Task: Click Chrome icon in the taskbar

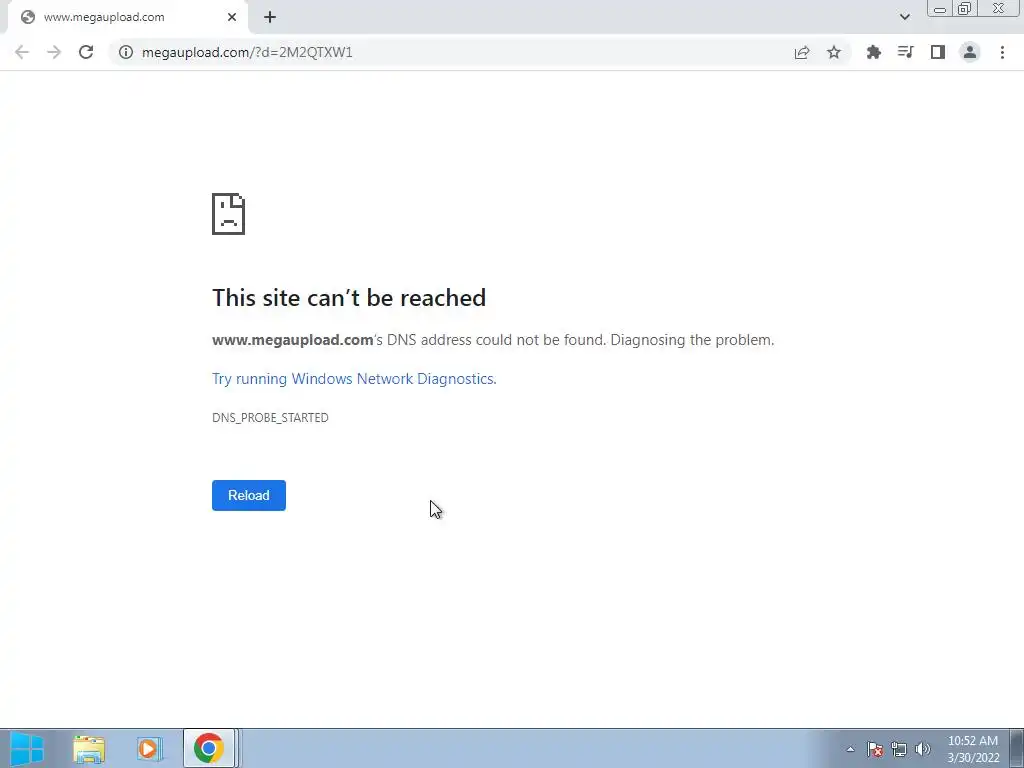Action: point(209,748)
